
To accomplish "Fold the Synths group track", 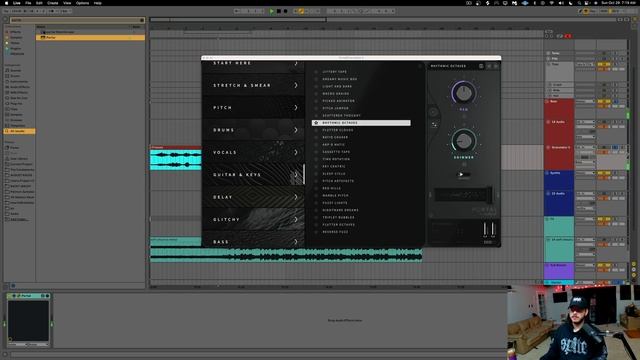I will tap(548, 173).
